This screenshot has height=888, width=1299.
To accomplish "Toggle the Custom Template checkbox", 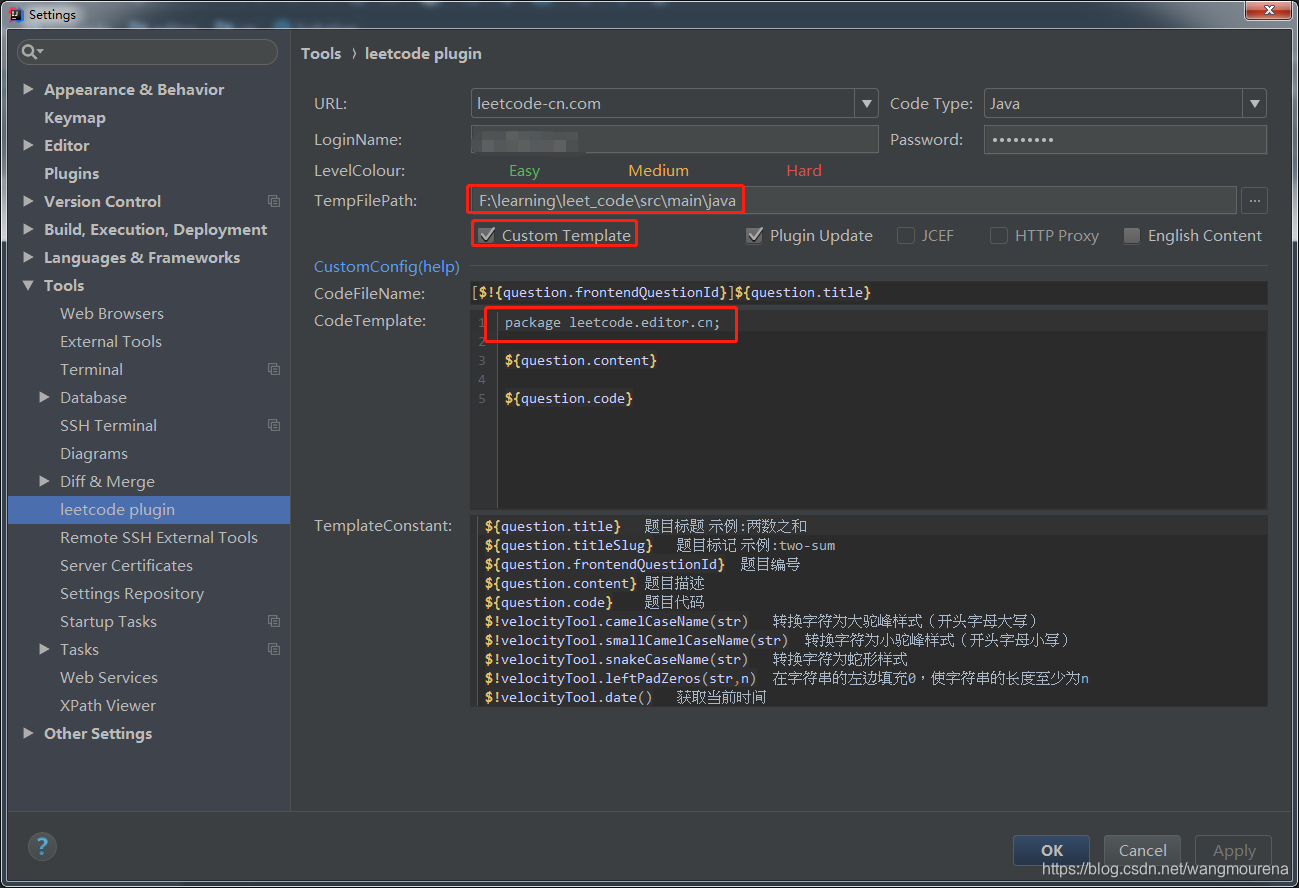I will [x=486, y=236].
